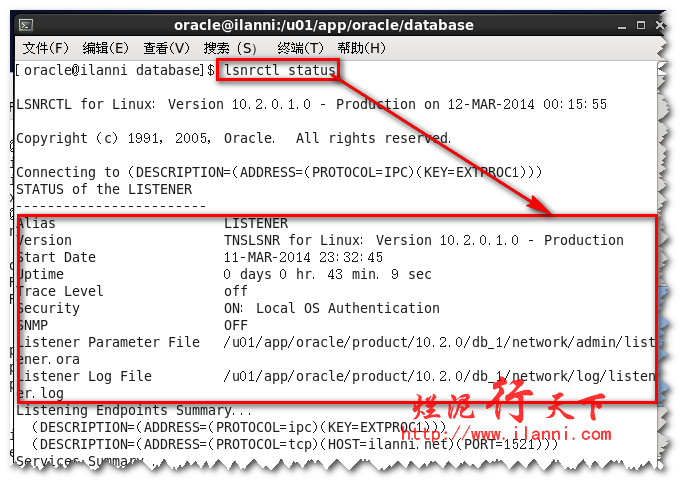The height and width of the screenshot is (487, 686).
Task: Open the 搜索(S) menu
Action: tap(229, 48)
